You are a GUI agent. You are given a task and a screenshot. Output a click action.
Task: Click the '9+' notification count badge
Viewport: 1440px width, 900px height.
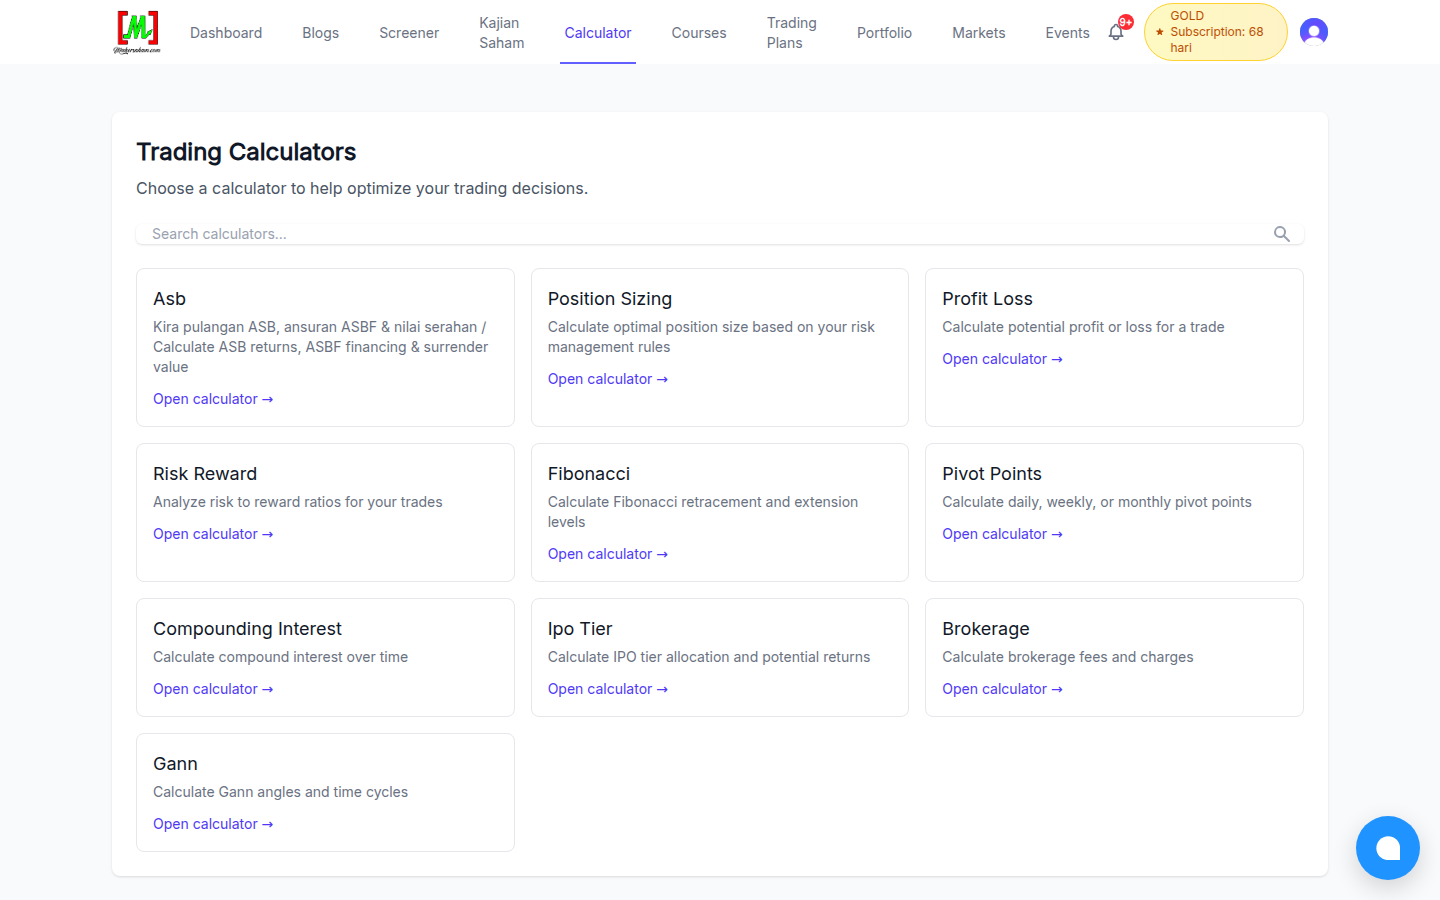[1126, 22]
